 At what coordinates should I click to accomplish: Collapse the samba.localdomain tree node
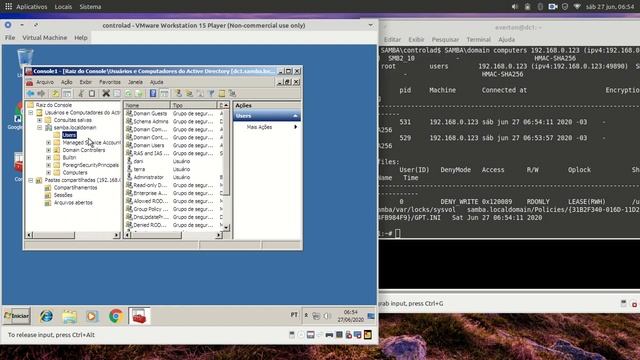point(40,127)
